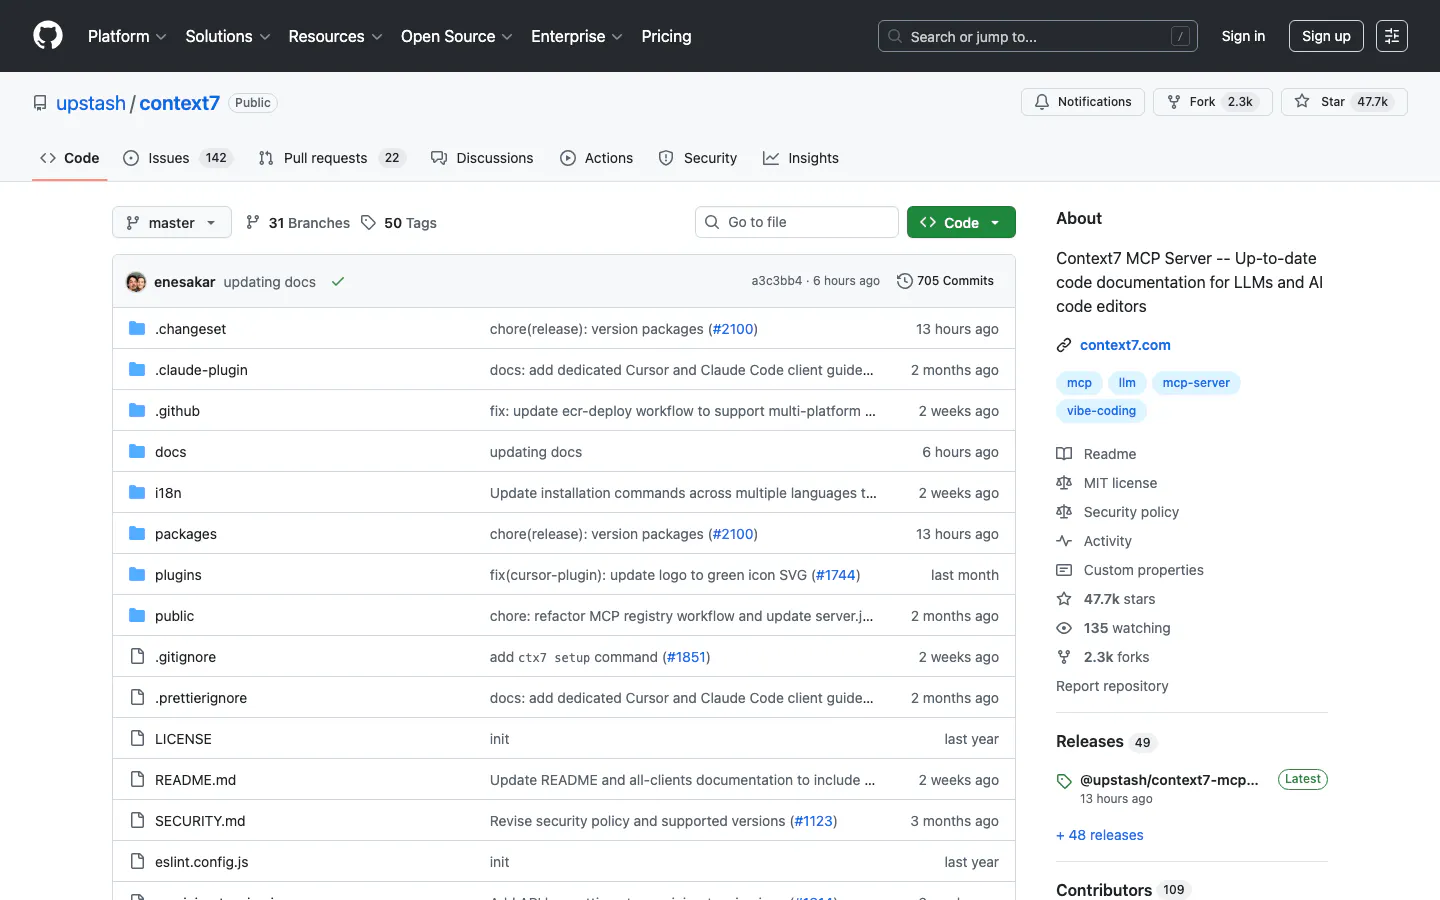
Task: View the Insights tab
Action: [801, 158]
